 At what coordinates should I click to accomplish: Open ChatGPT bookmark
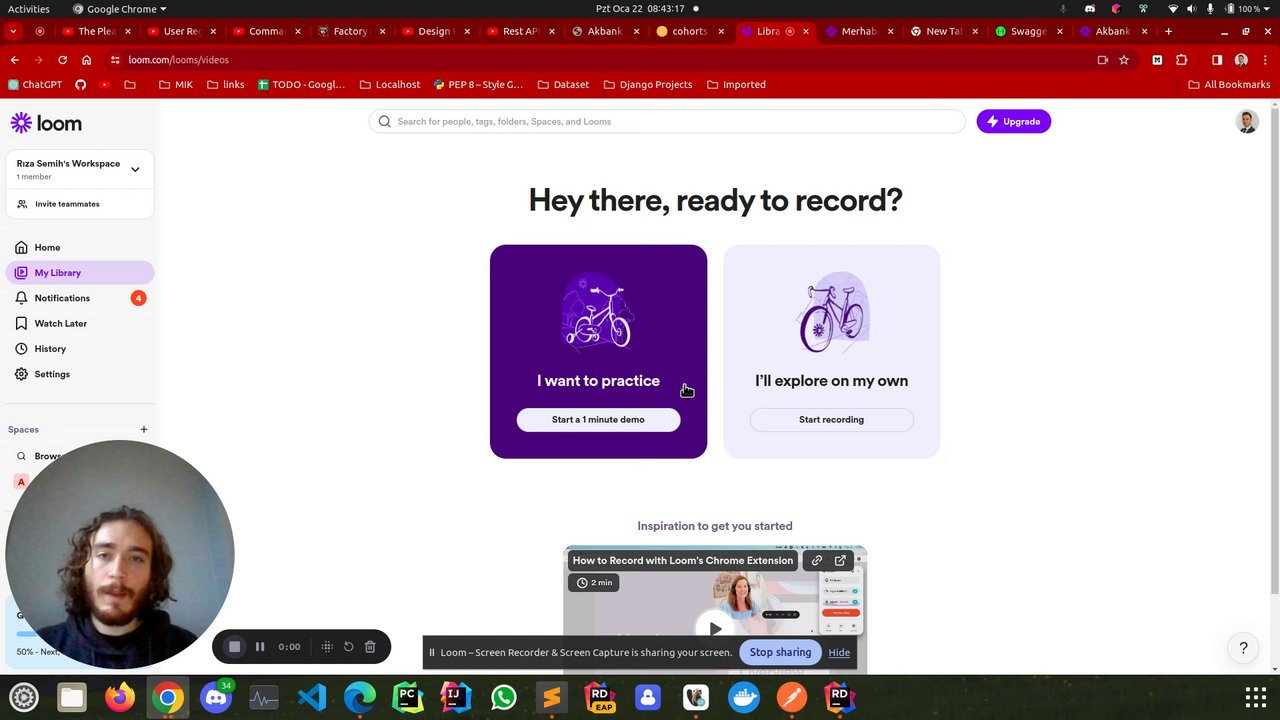tap(34, 85)
